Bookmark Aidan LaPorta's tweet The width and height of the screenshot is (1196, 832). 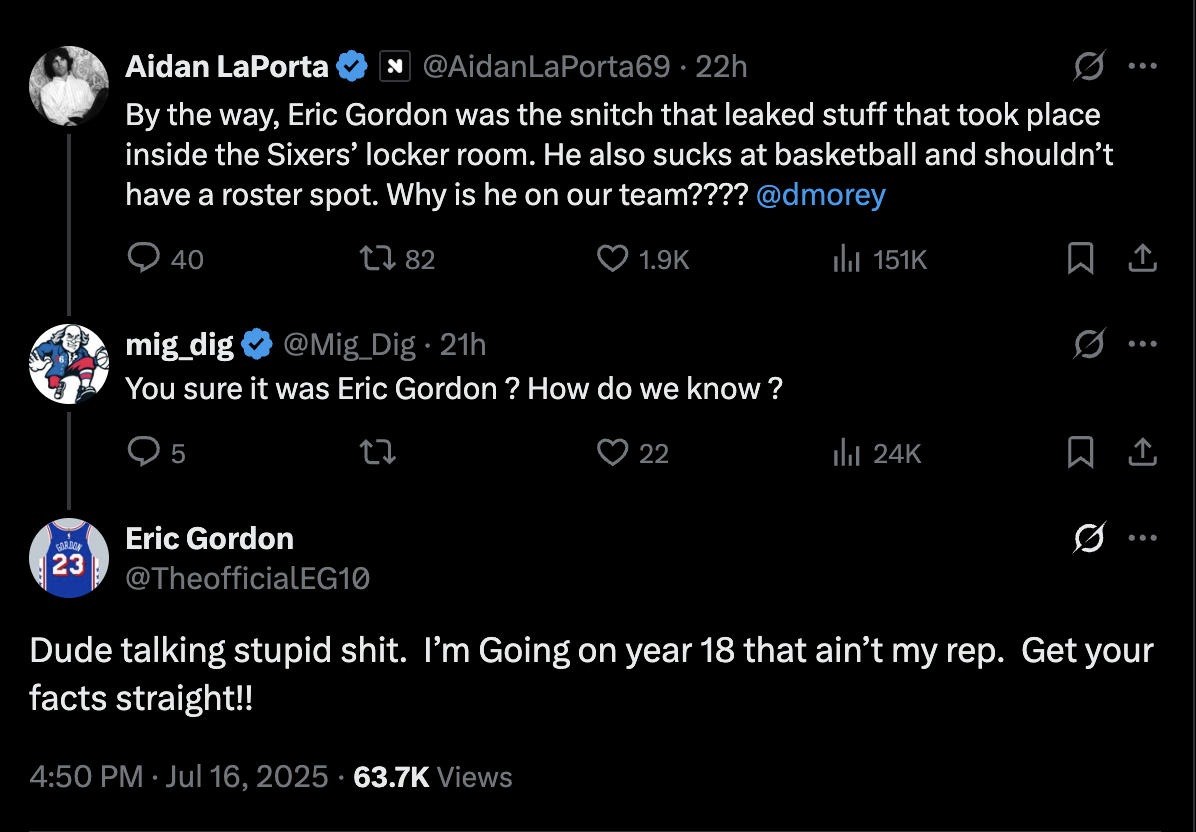(1080, 259)
